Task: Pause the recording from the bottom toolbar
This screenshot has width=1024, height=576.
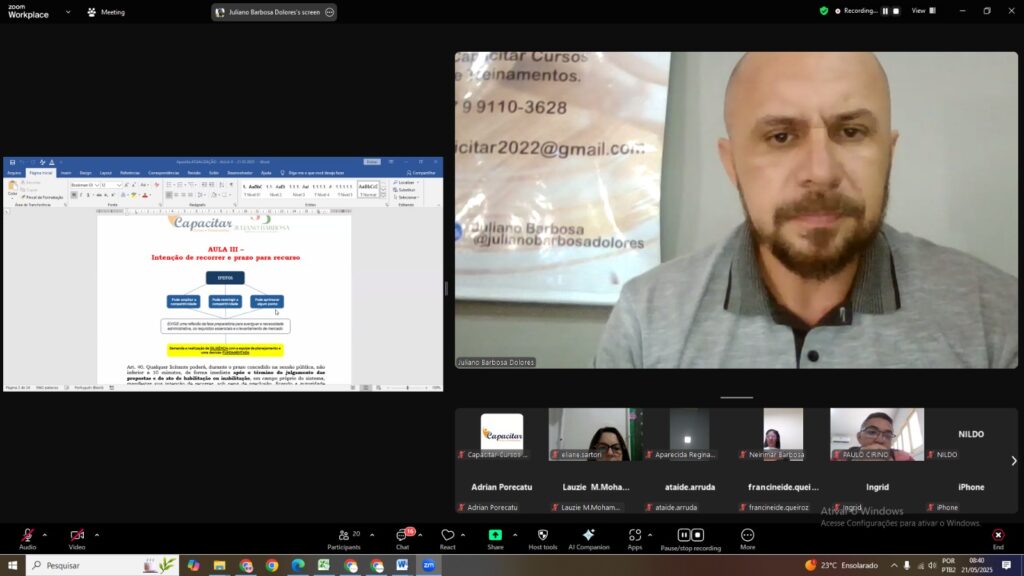Action: (683, 535)
